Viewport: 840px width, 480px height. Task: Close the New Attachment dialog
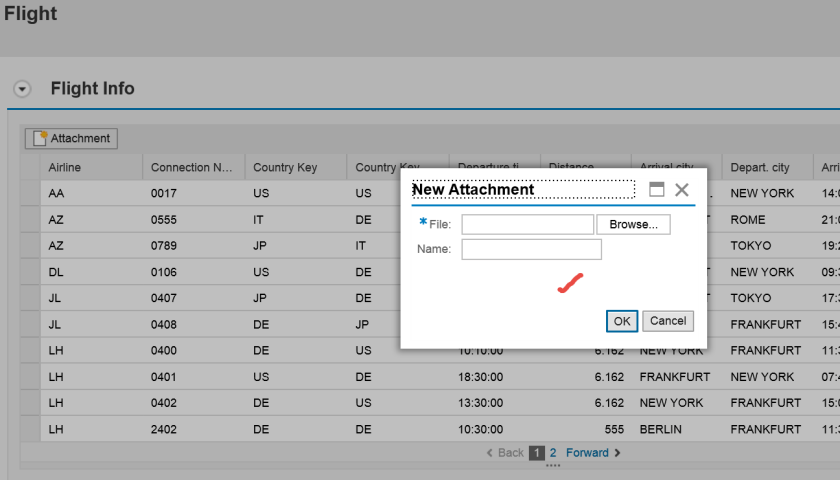[x=682, y=189]
